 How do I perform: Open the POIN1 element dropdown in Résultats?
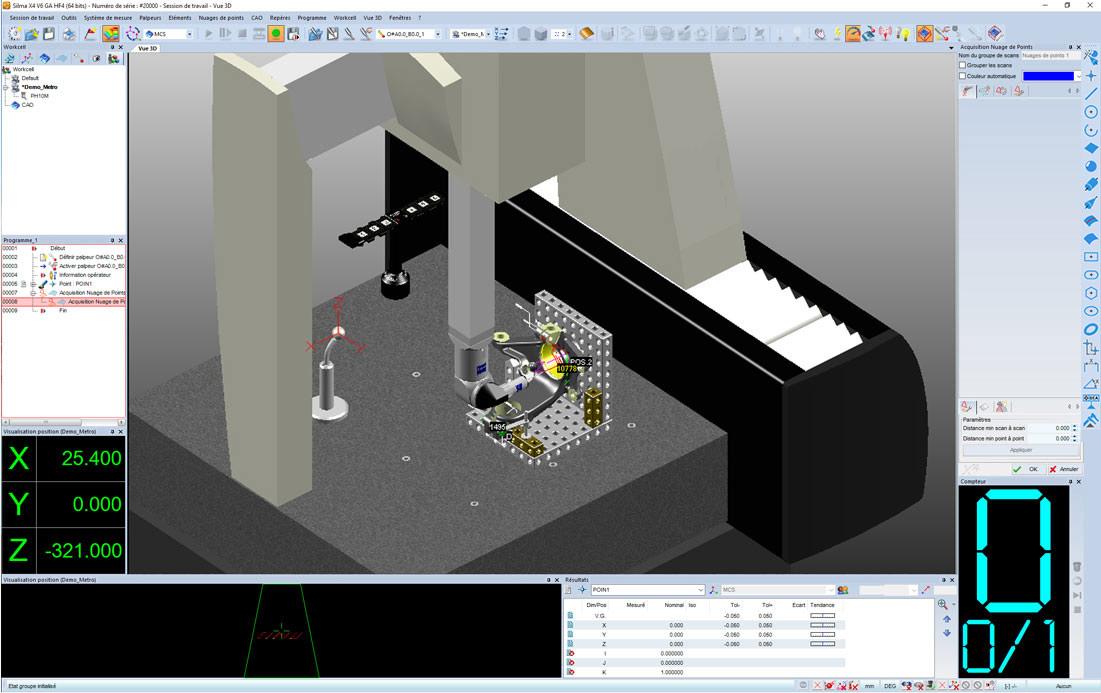(700, 590)
